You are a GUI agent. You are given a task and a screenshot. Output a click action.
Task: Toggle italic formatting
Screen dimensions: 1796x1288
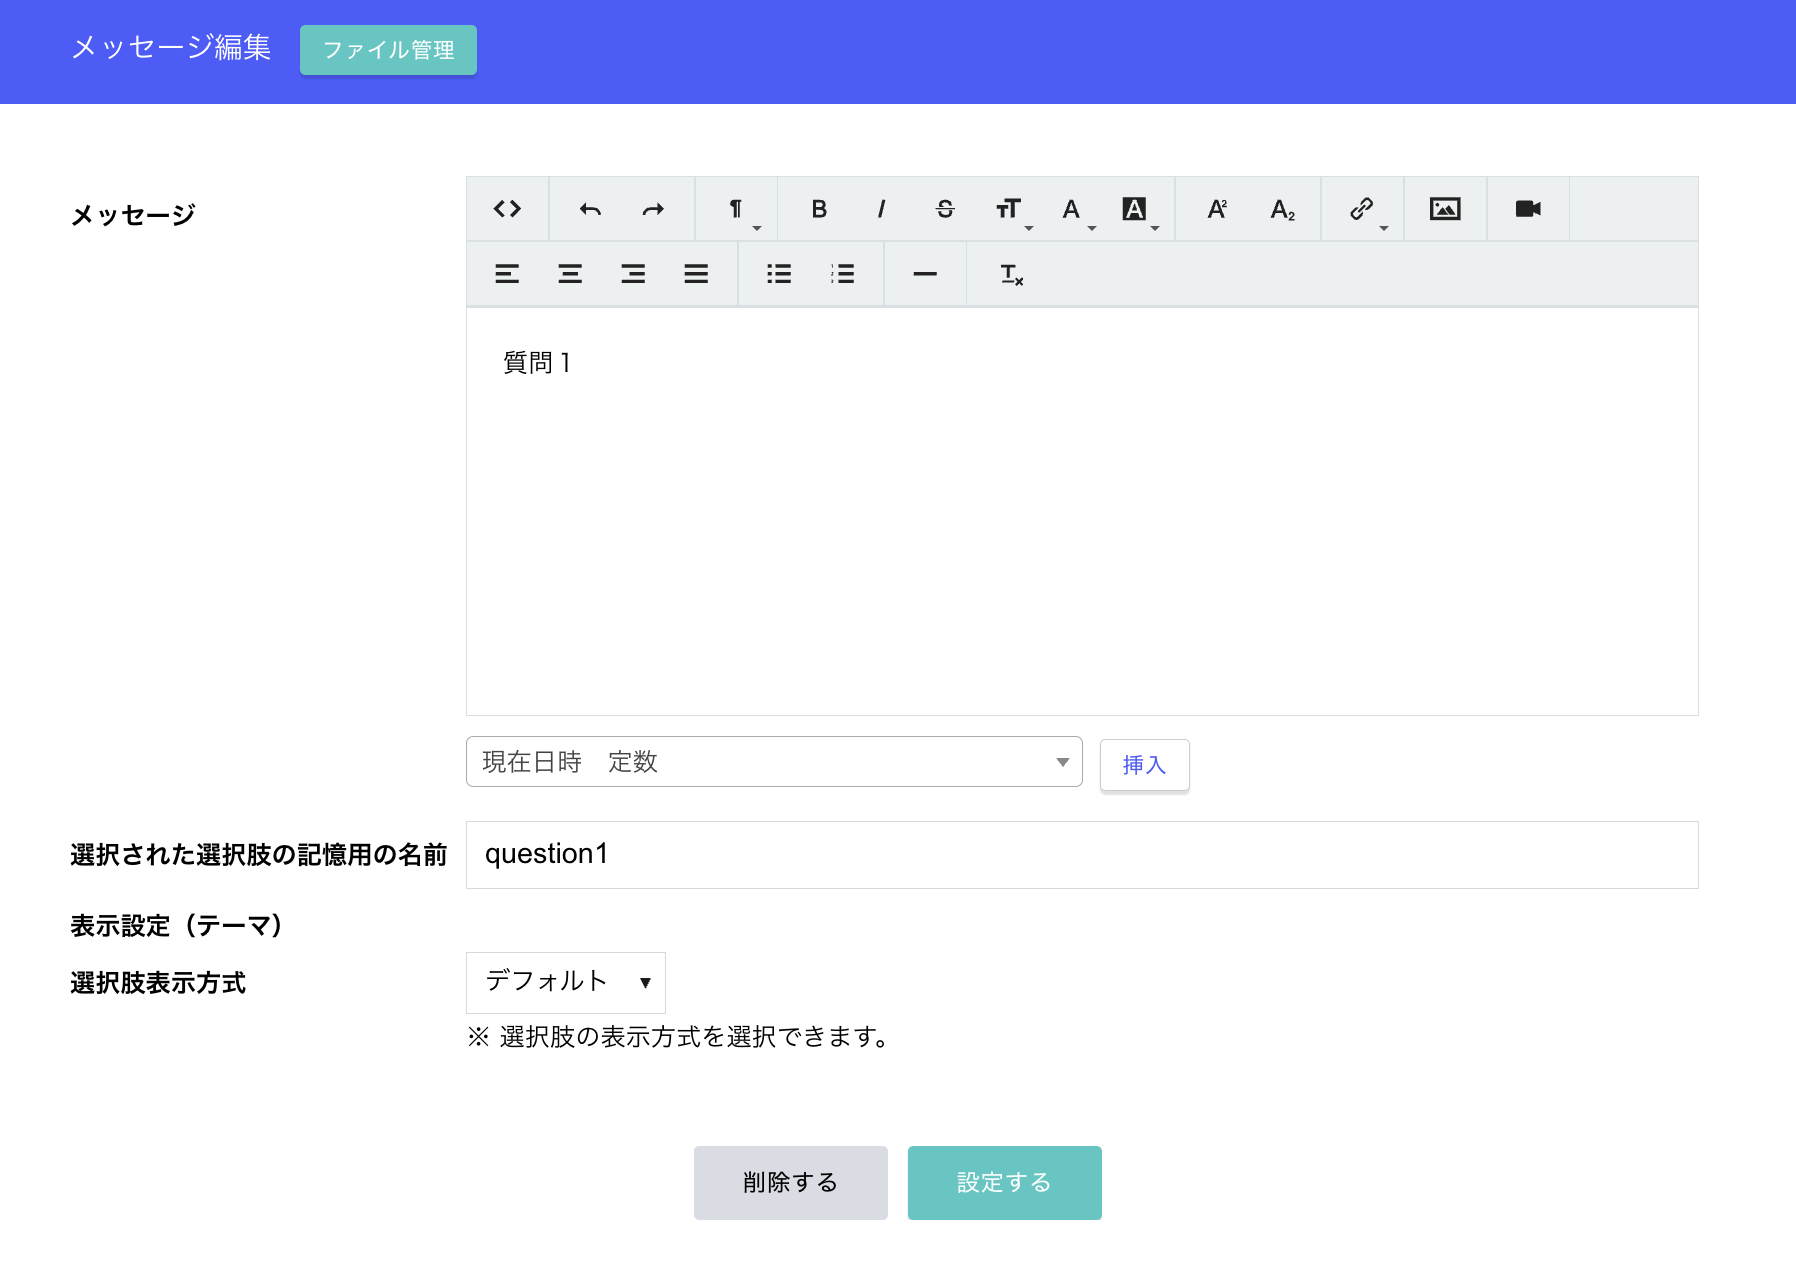coord(881,209)
